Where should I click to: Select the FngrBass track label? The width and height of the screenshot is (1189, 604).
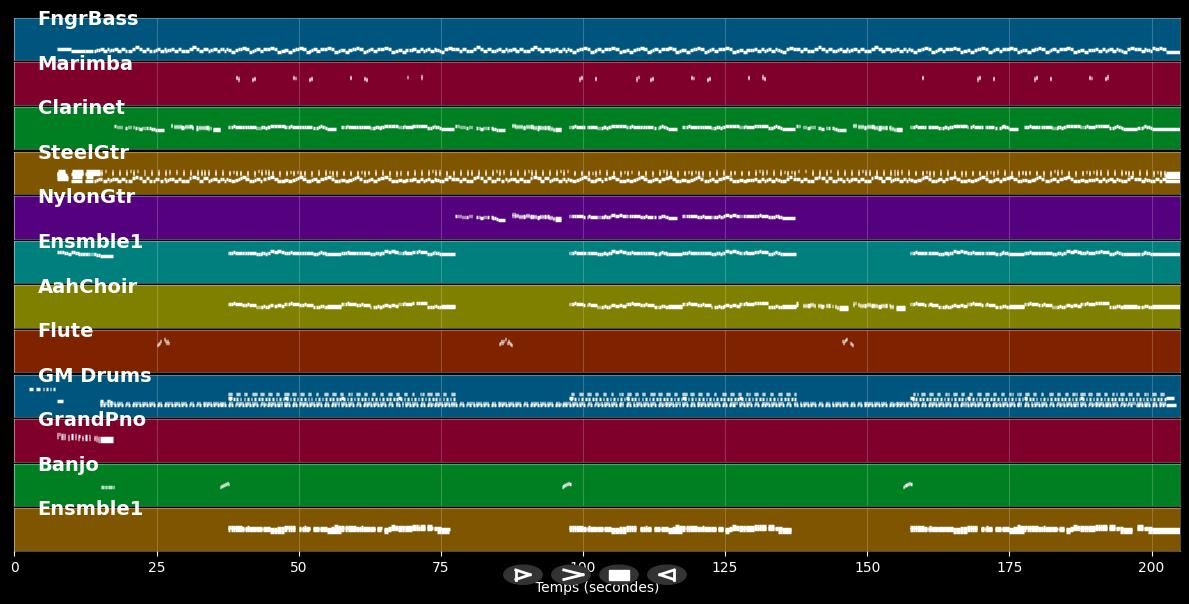point(87,18)
